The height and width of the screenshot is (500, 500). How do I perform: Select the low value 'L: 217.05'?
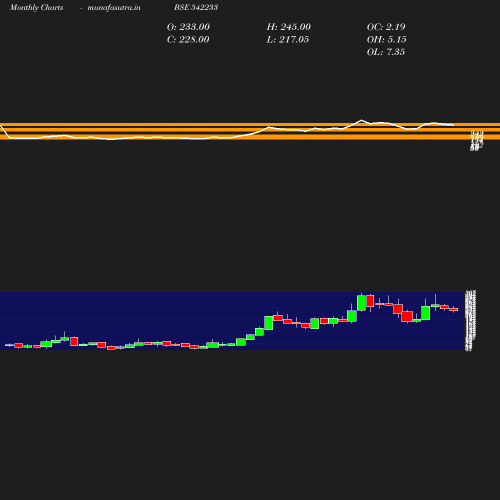[288, 40]
